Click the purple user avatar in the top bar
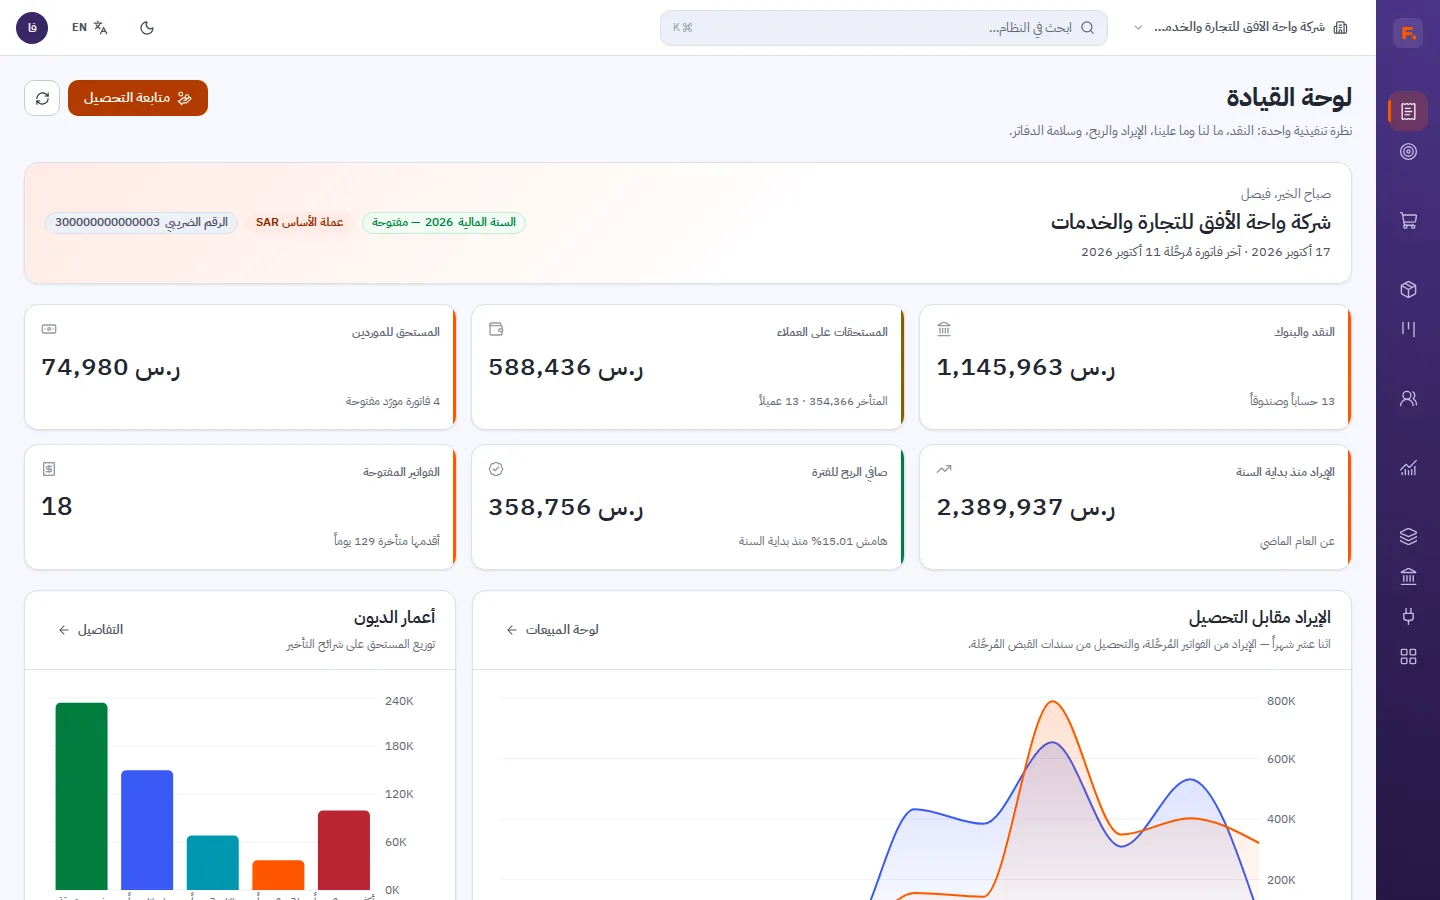This screenshot has width=1440, height=900. point(32,28)
